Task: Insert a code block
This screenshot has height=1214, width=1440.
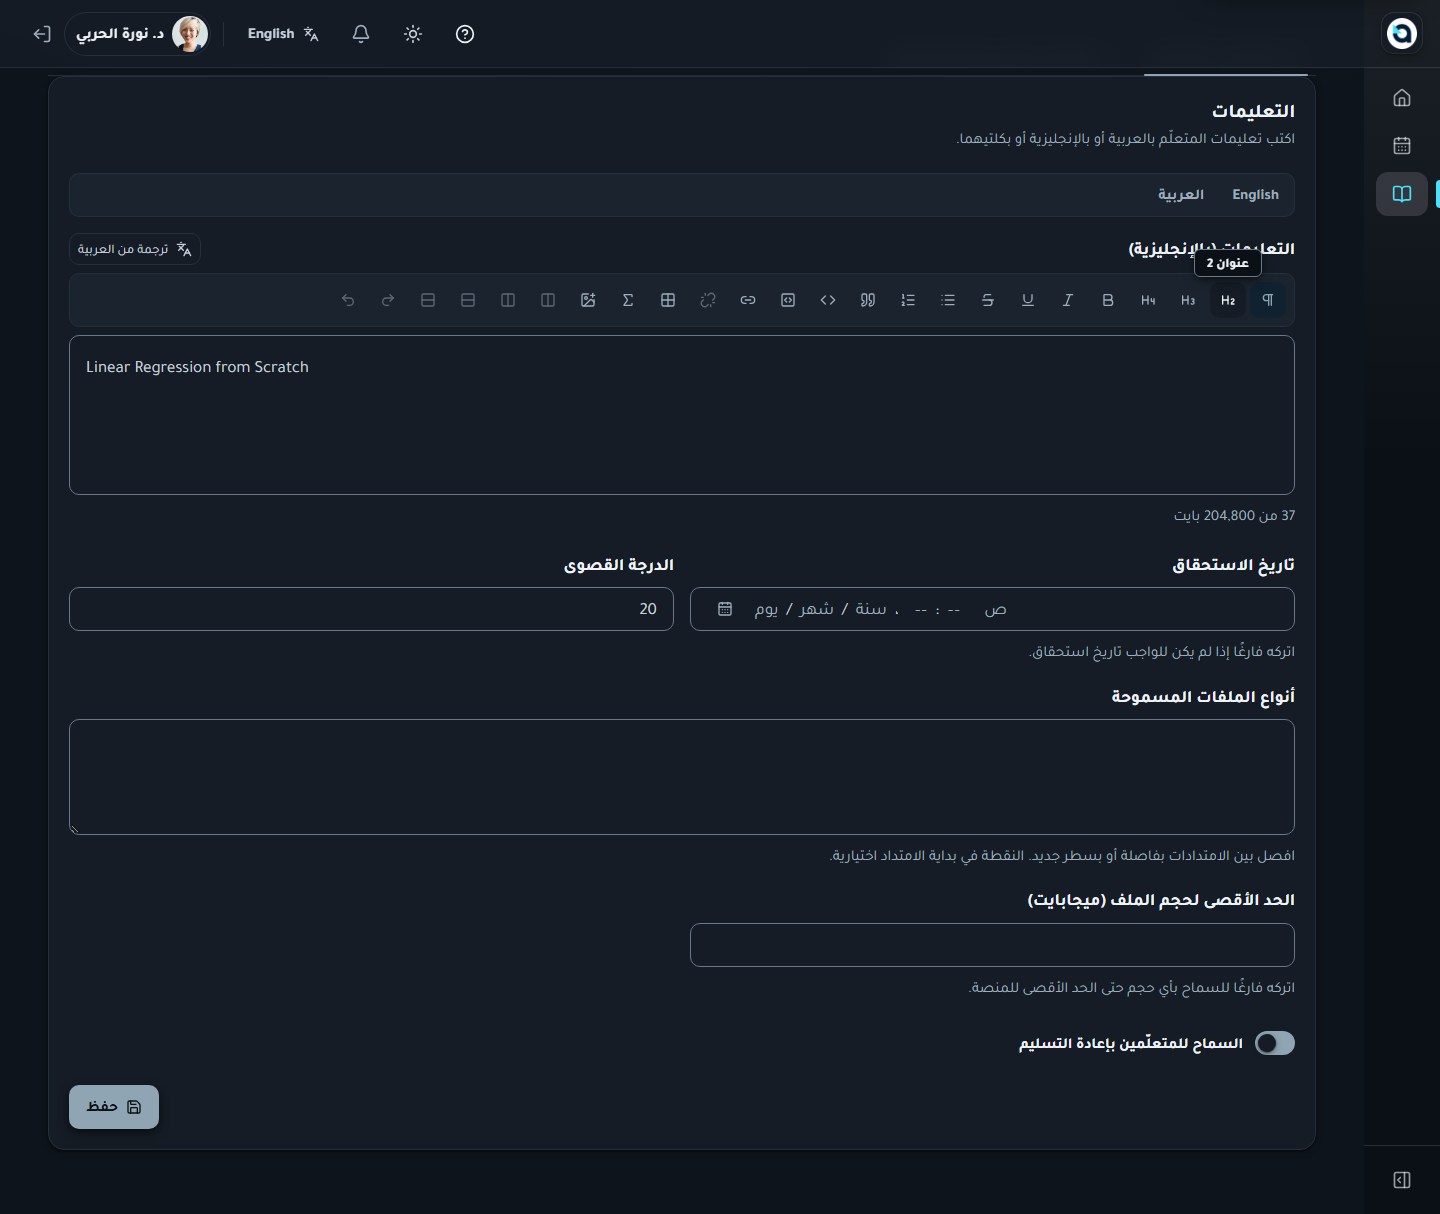Action: click(x=788, y=300)
